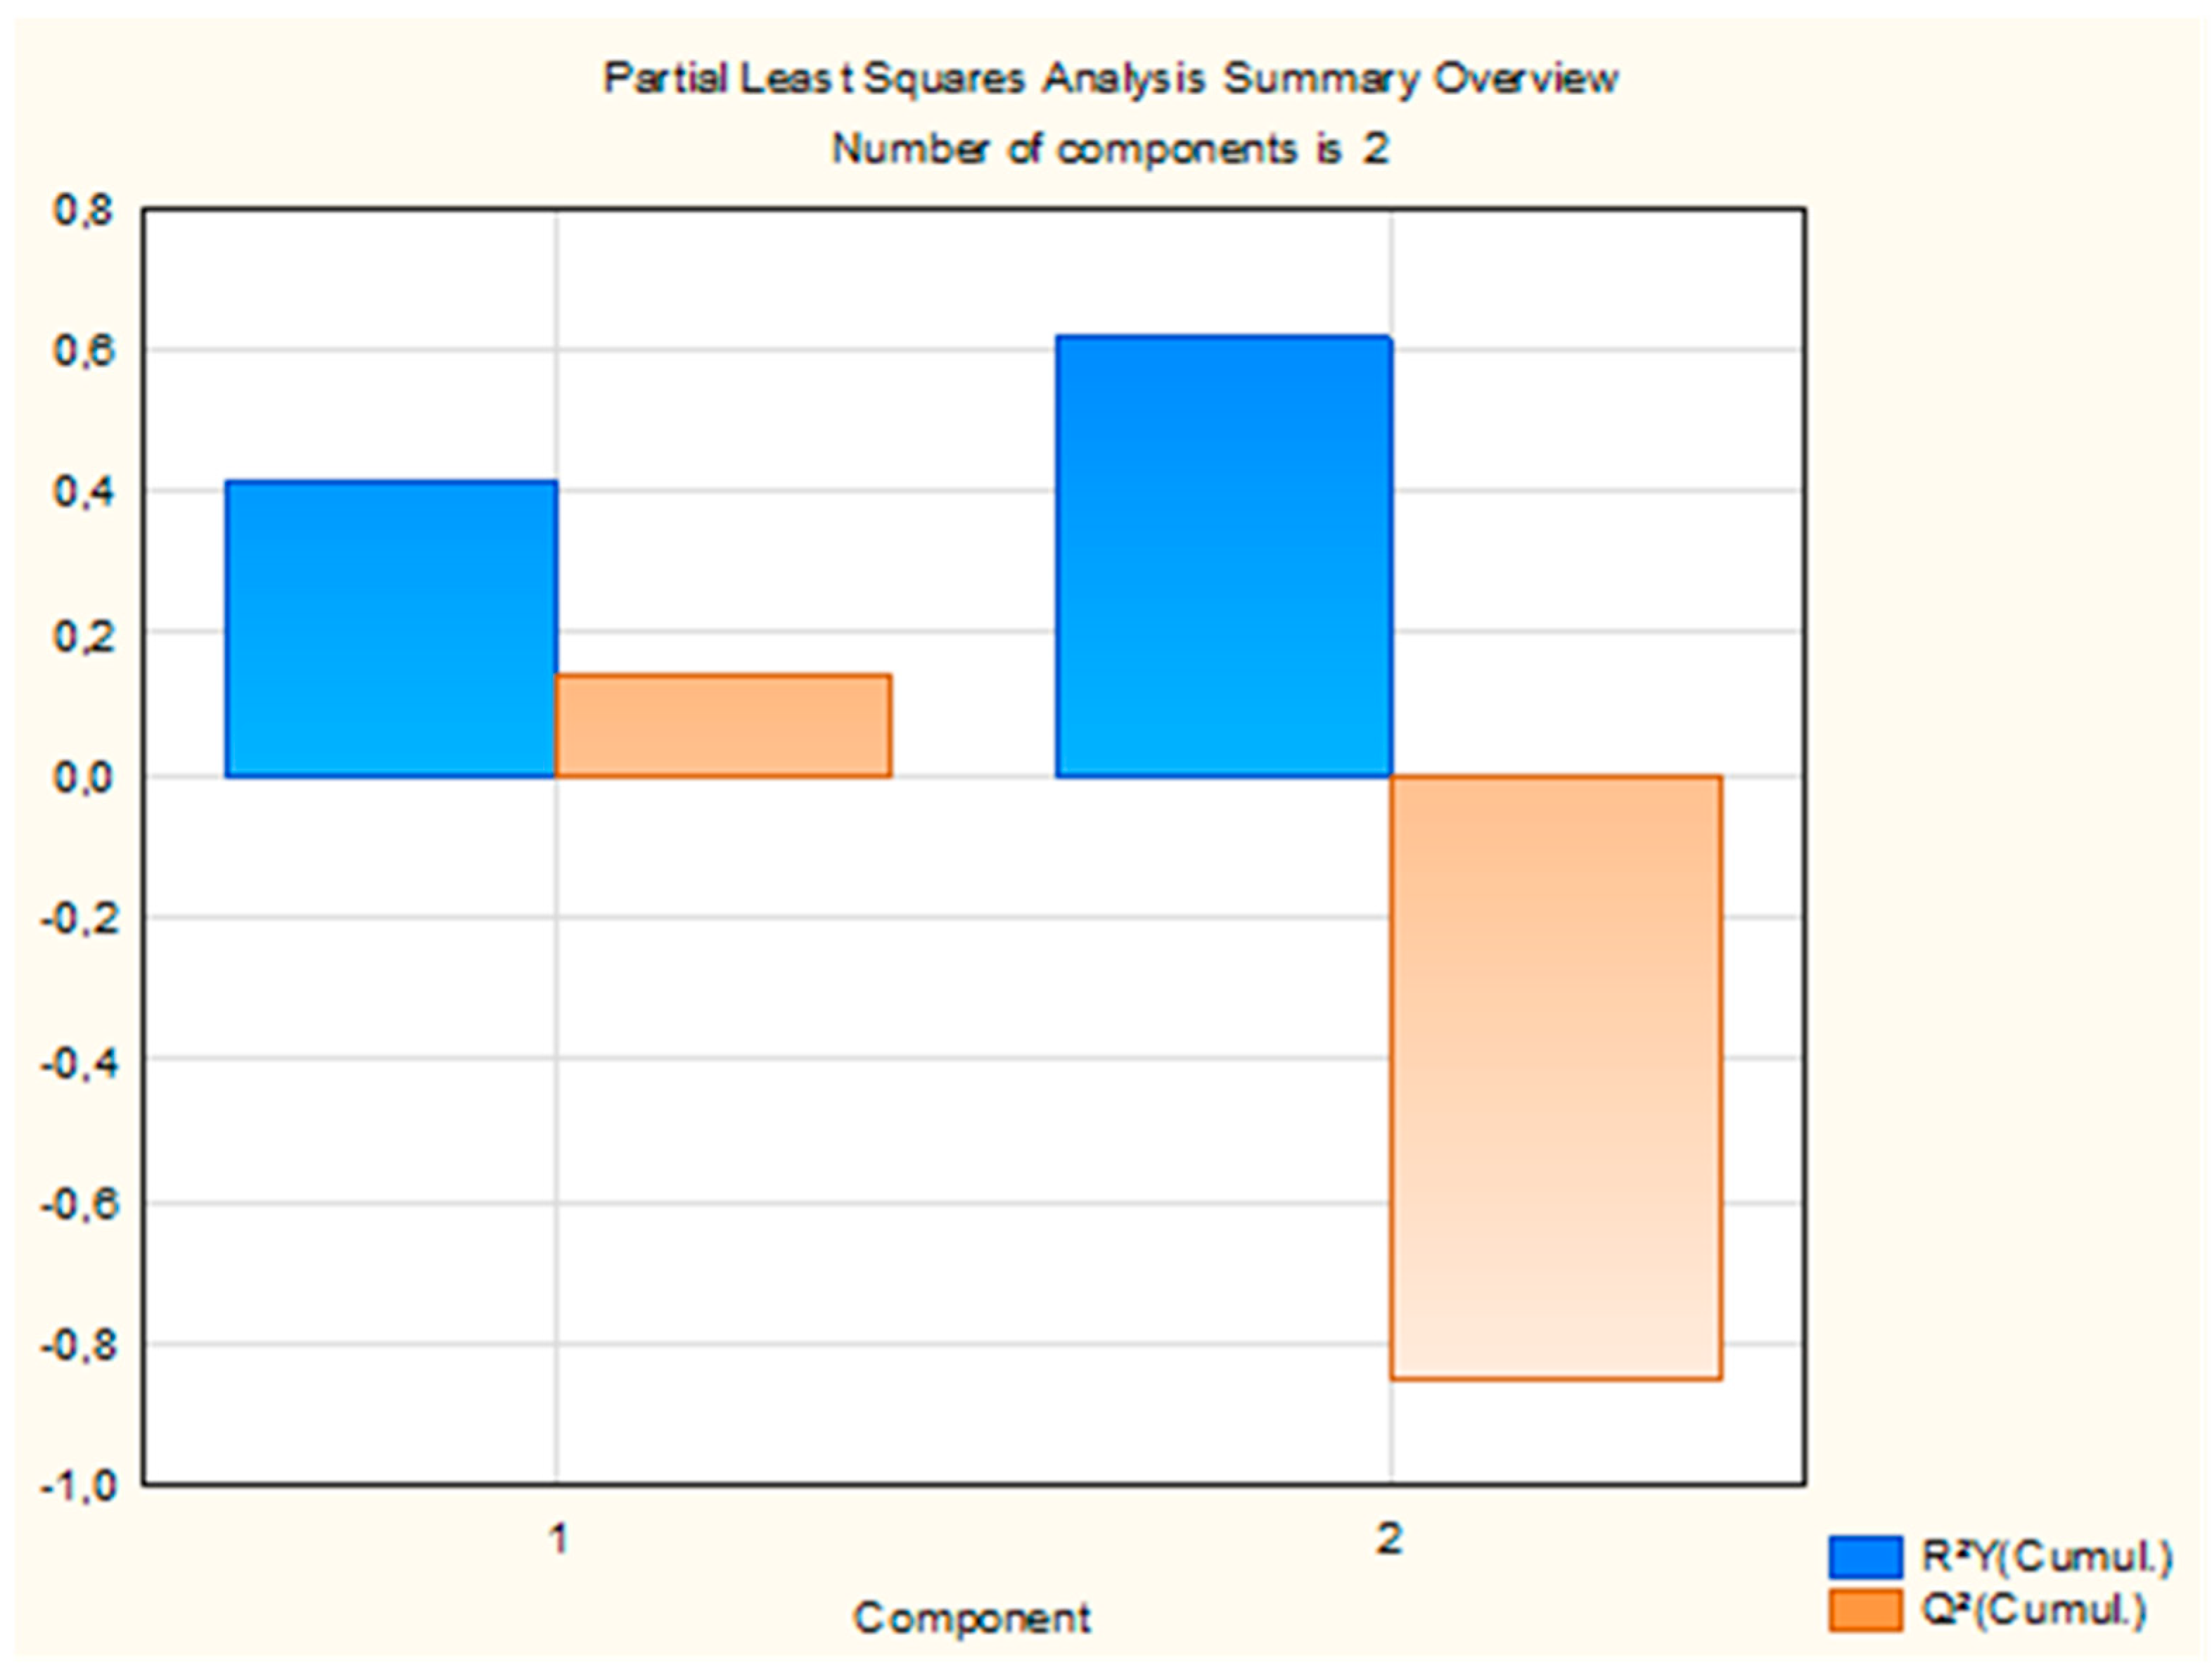This screenshot has height=1670, width=2212.
Task: Select the negative orange Q² bar for component 2
Action: (1556, 1077)
